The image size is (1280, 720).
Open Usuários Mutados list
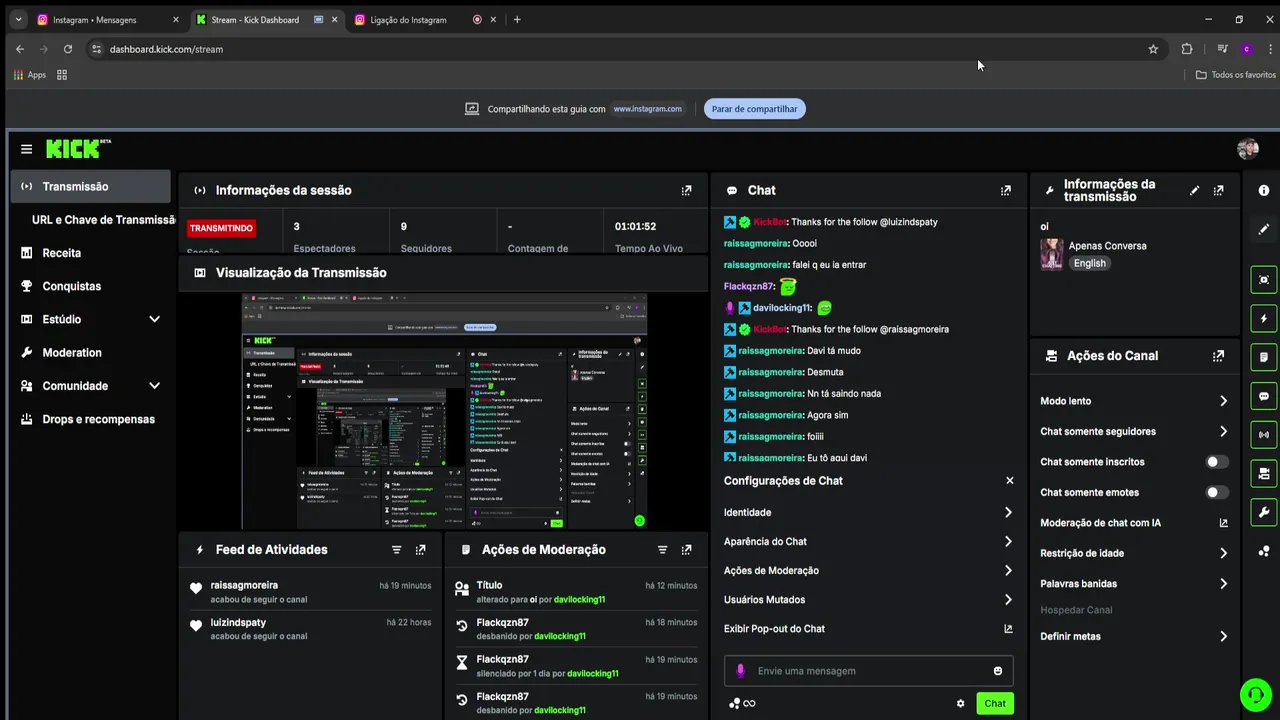coord(868,599)
